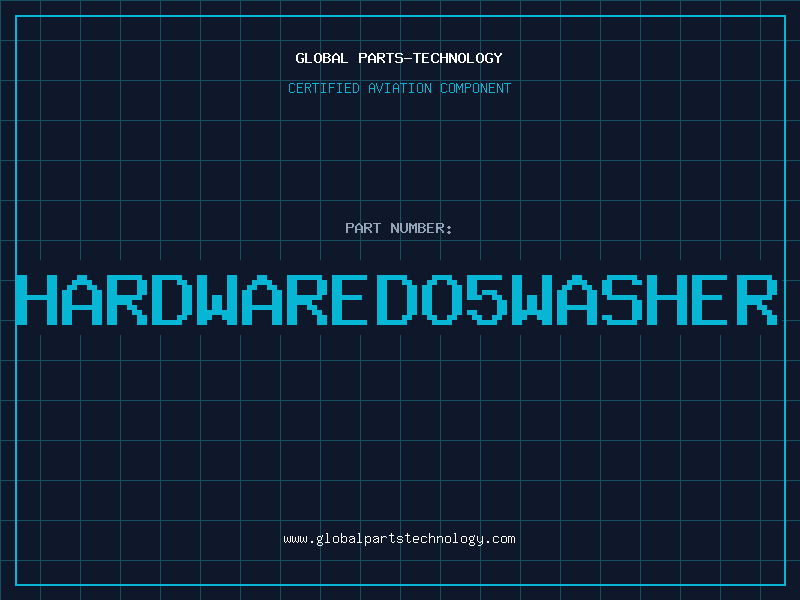Select the word CERTIFIED in the subtitle

[x=323, y=88]
